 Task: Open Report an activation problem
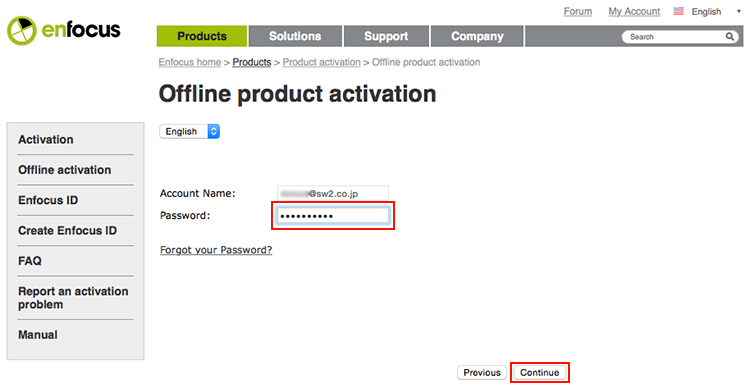[x=73, y=298]
